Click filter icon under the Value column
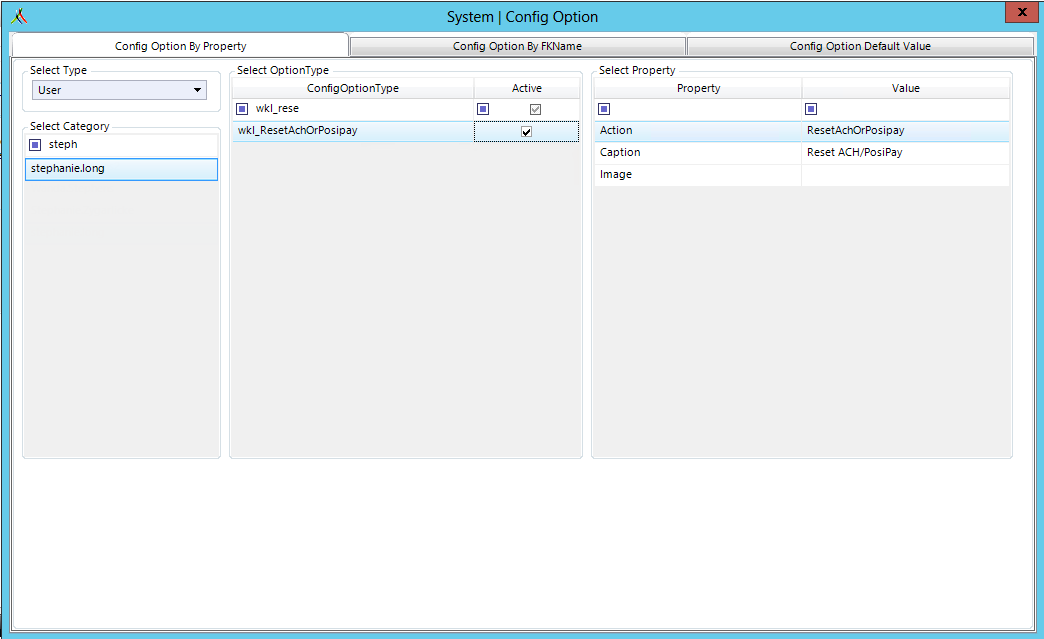Image resolution: width=1044 pixels, height=639 pixels. 811,109
